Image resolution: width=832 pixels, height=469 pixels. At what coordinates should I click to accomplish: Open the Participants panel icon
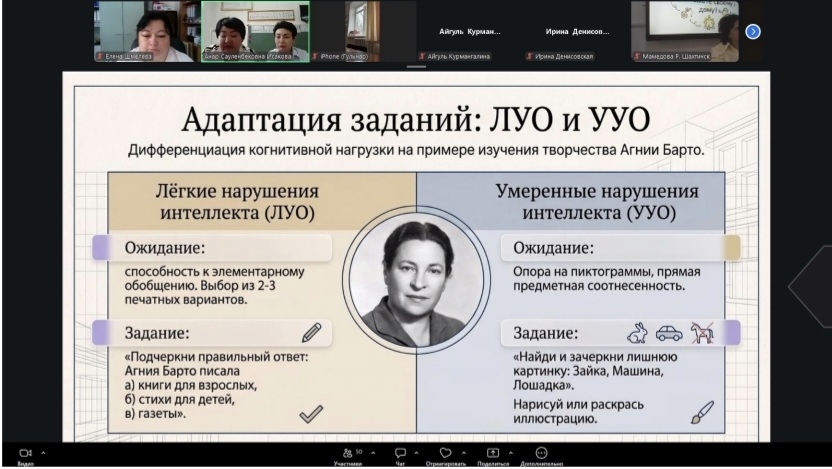click(347, 453)
